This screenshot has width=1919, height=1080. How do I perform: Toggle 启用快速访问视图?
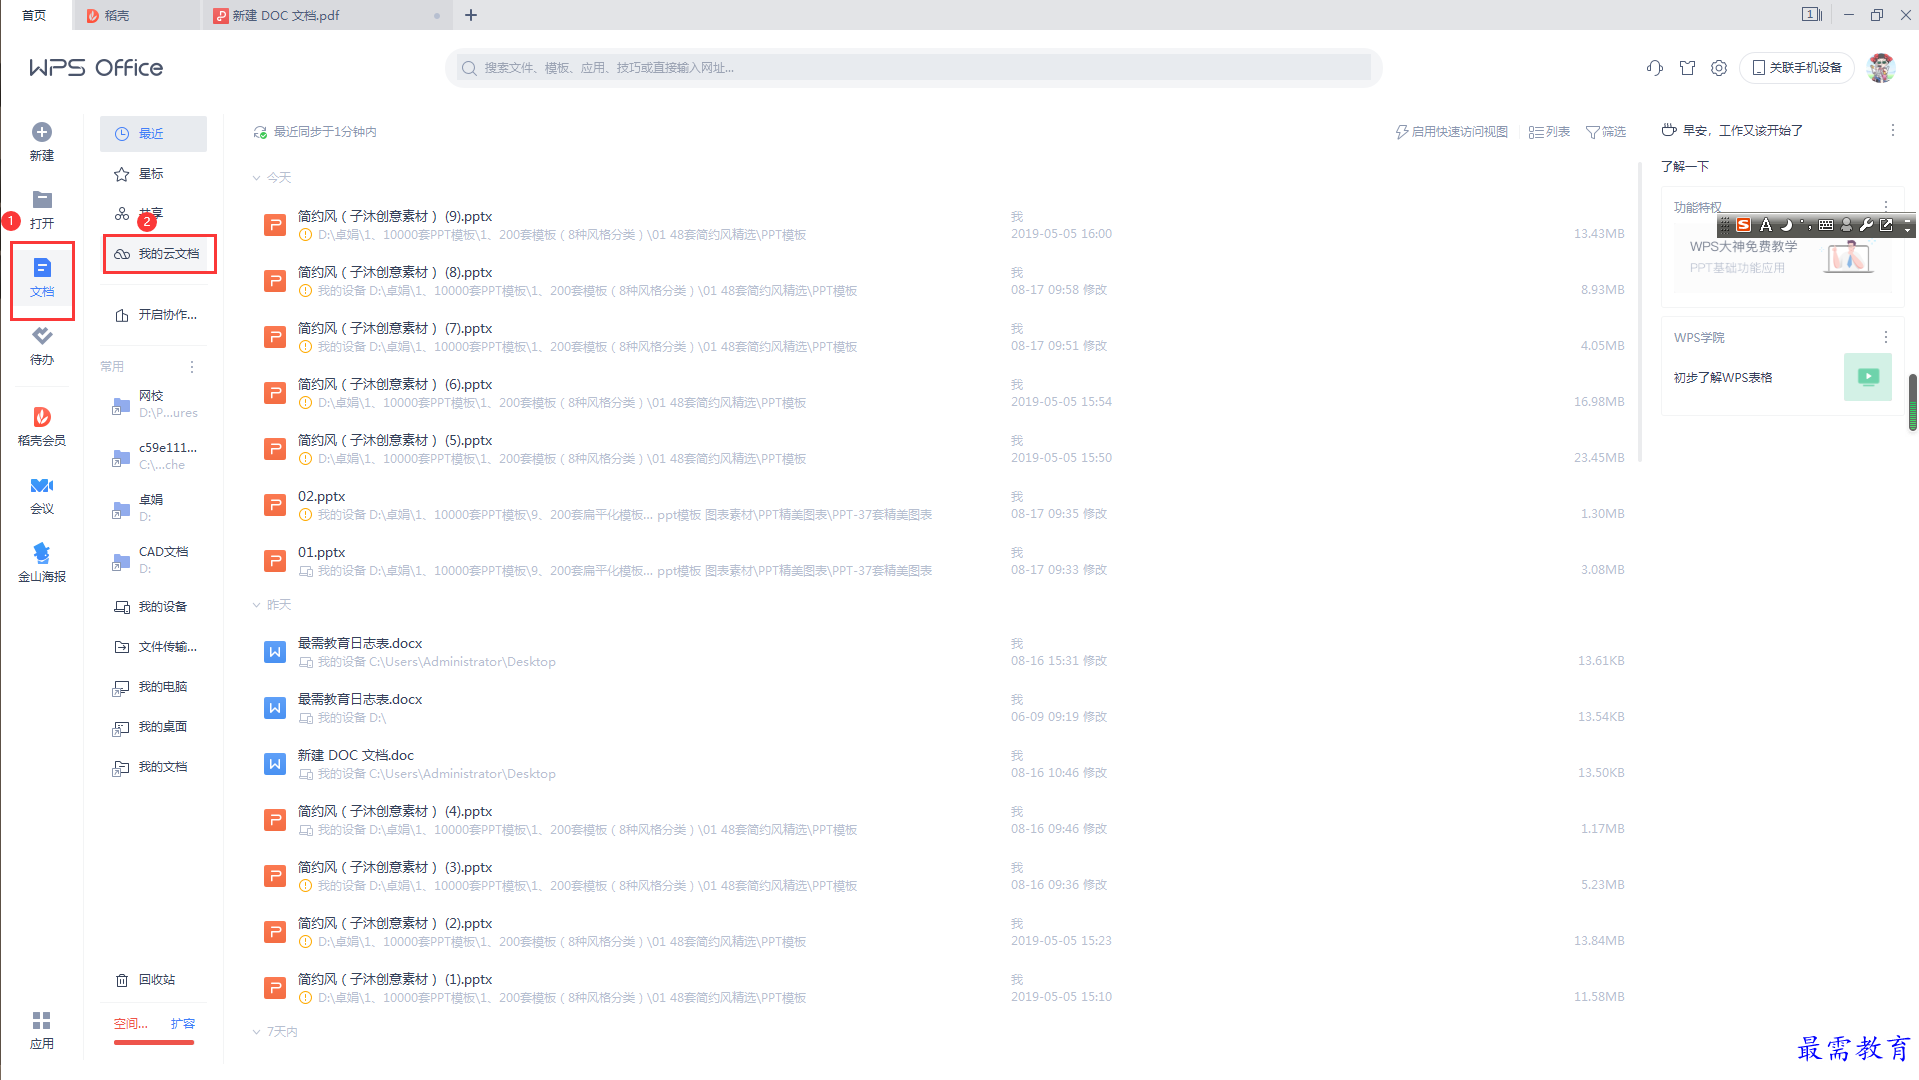pyautogui.click(x=1452, y=132)
